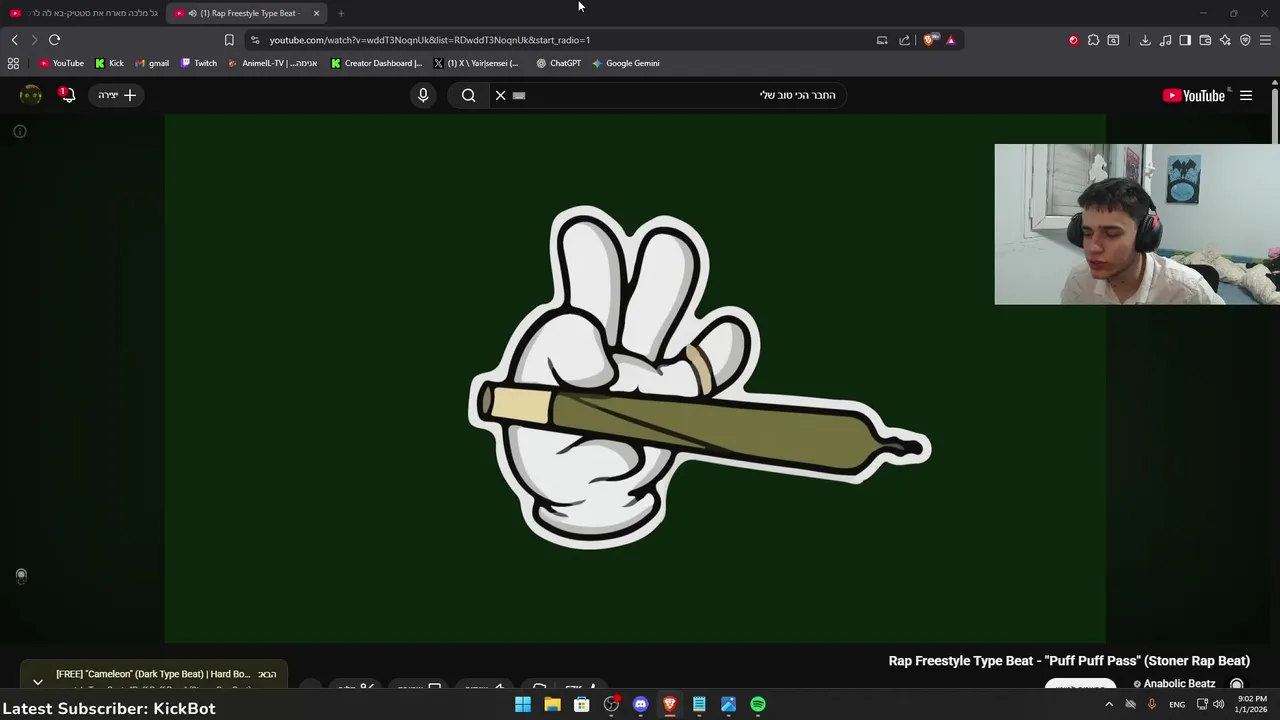
Task: Open the YouTube guide hamburger menu
Action: coord(1246,95)
